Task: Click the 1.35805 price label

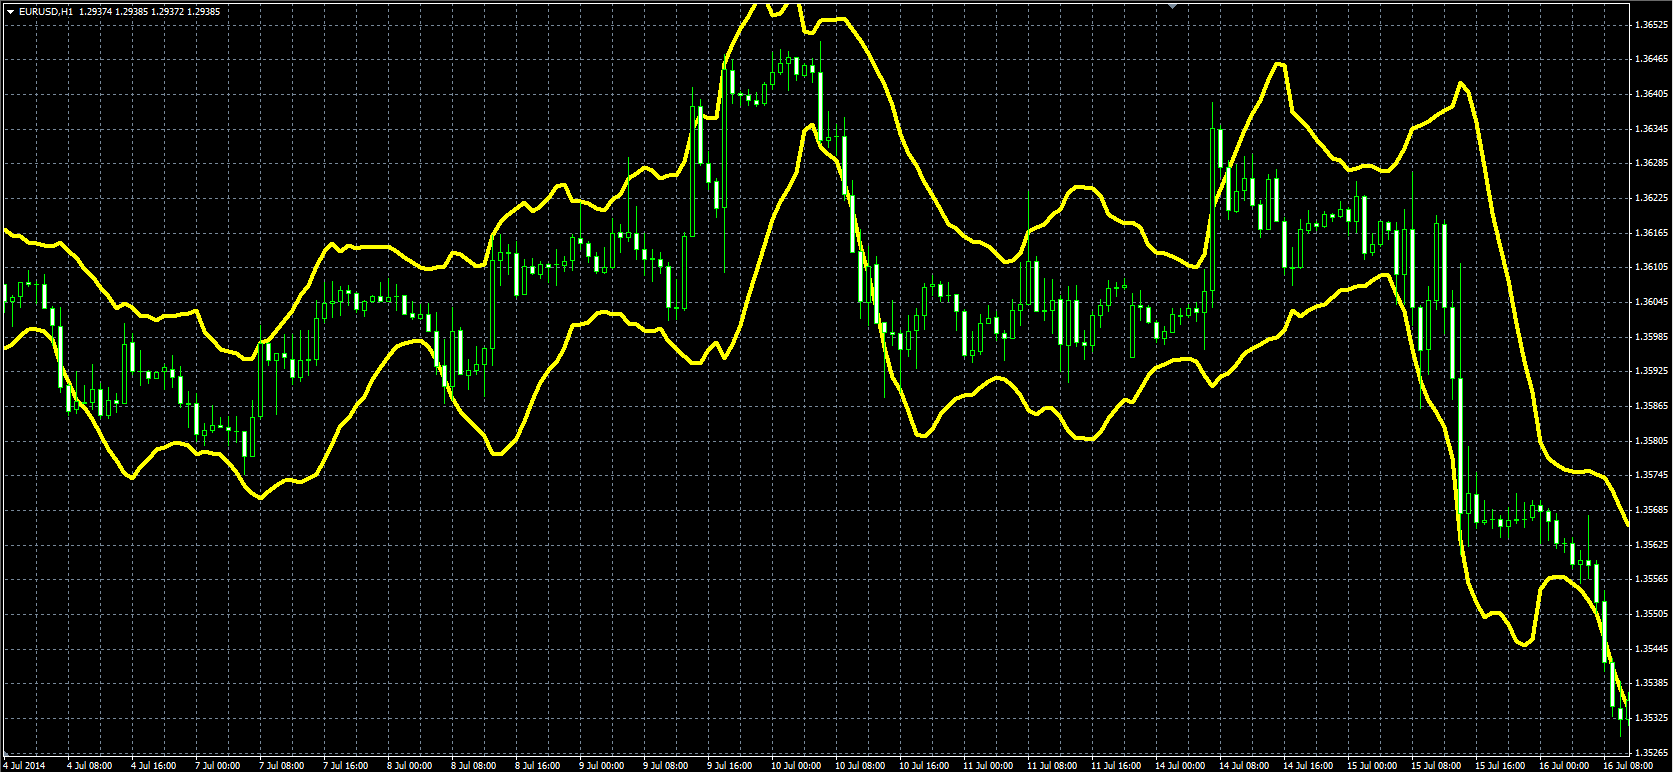Action: pos(1650,441)
